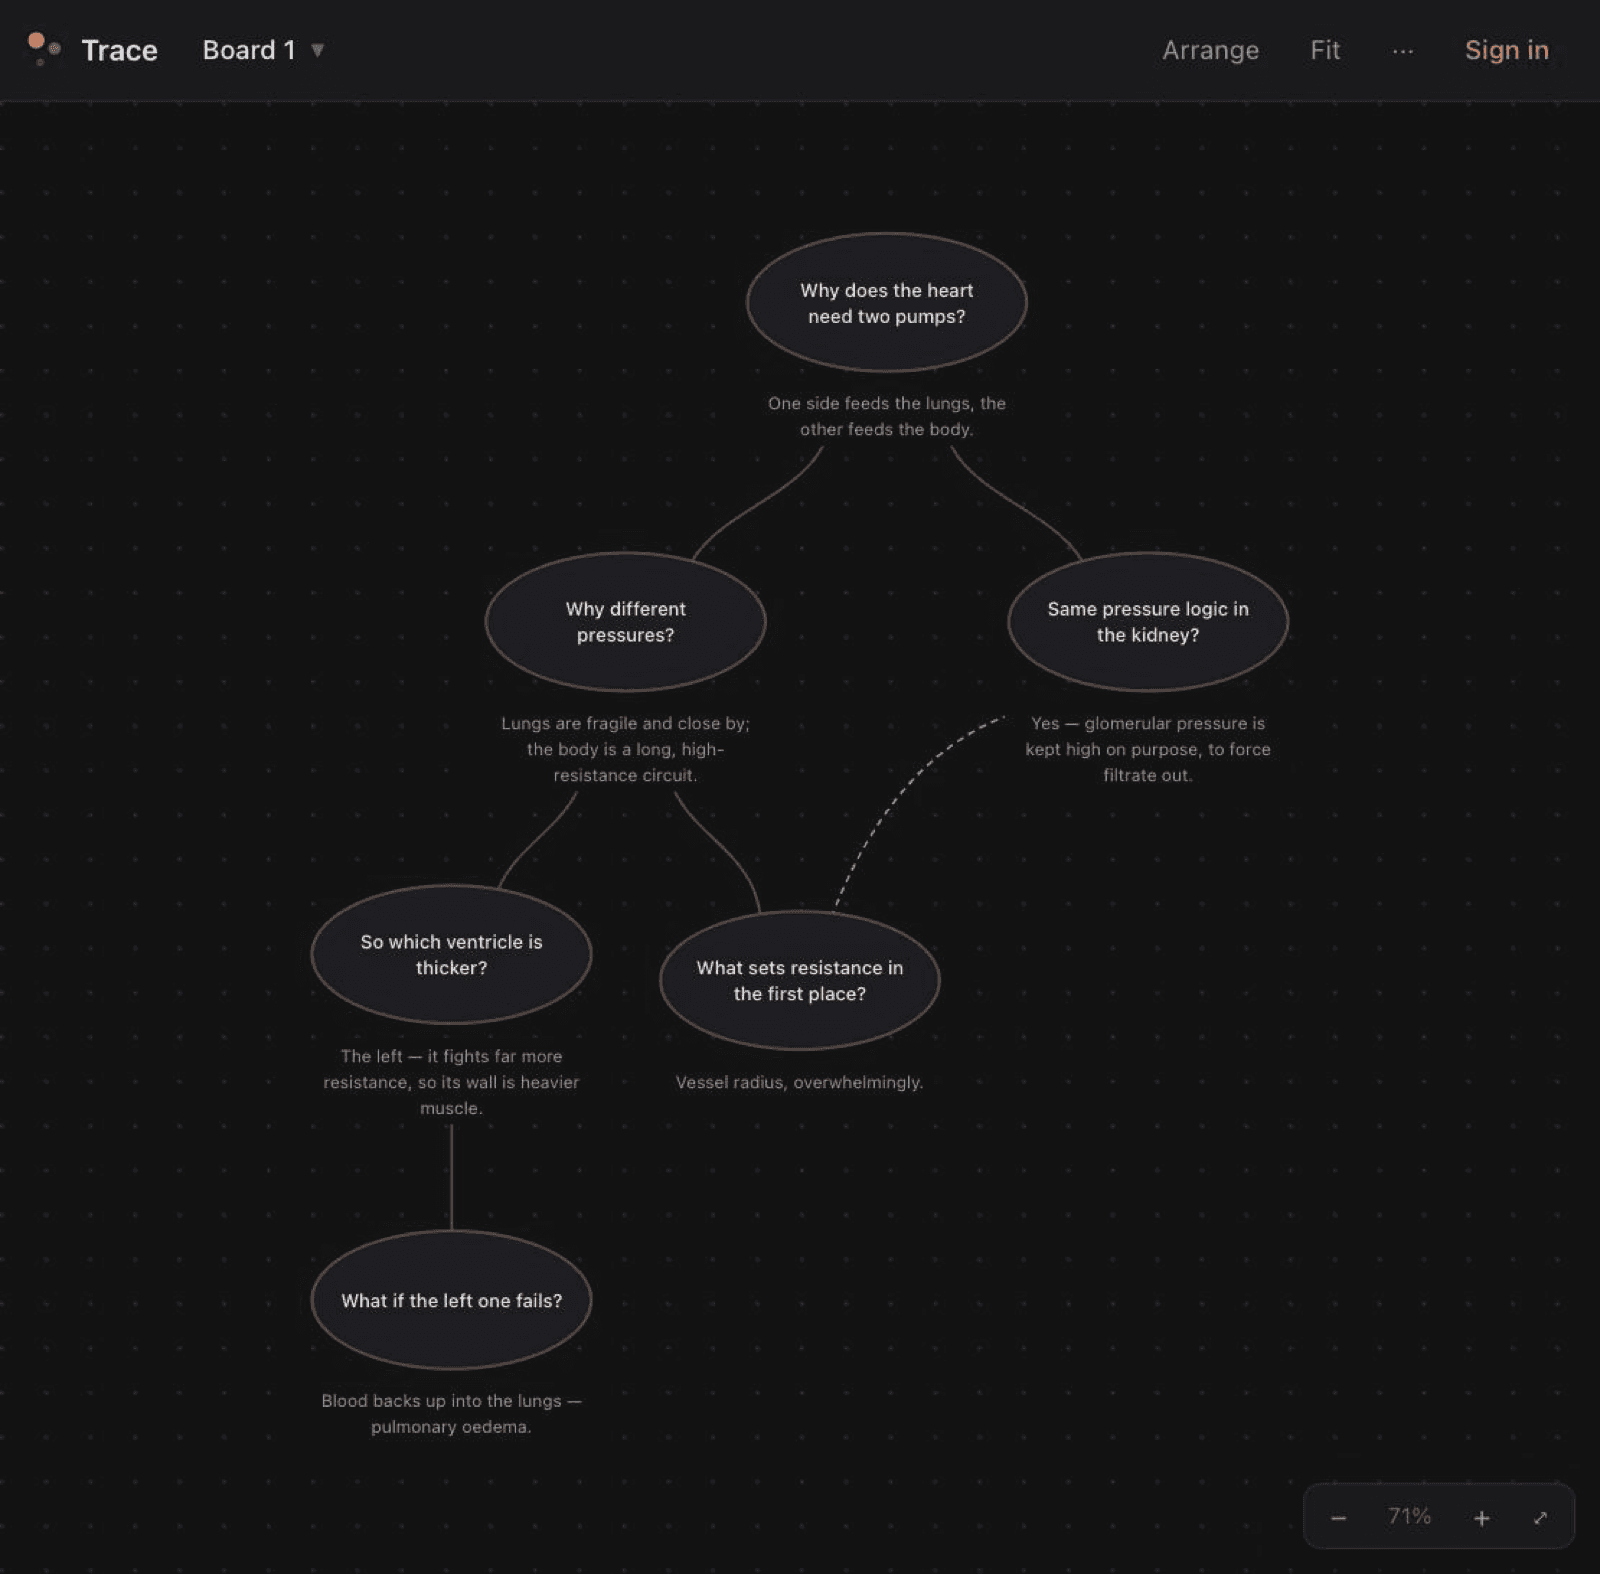Select the Board 1 title
Screen dimensions: 1600x1574
tap(249, 50)
